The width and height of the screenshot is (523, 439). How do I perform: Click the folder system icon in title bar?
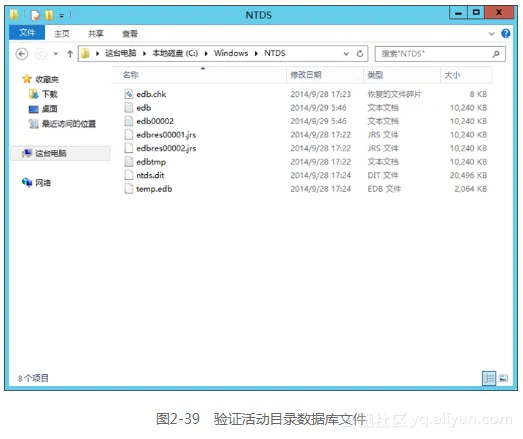pos(14,15)
